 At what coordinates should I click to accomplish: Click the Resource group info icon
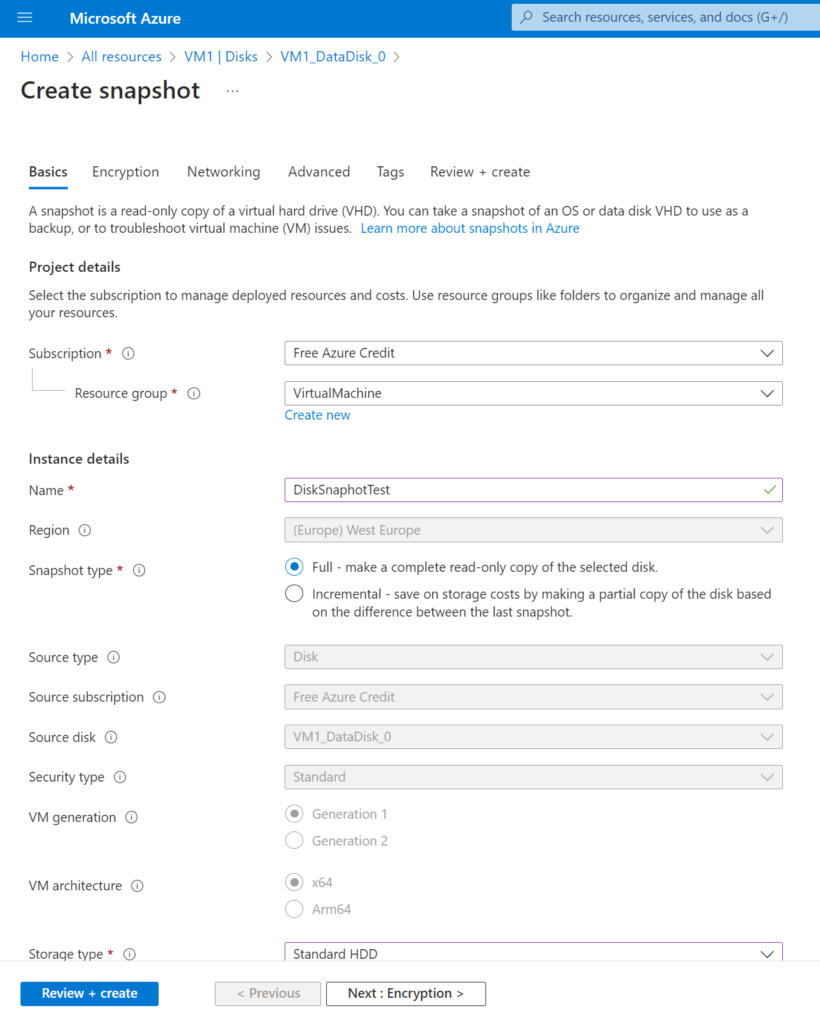194,394
